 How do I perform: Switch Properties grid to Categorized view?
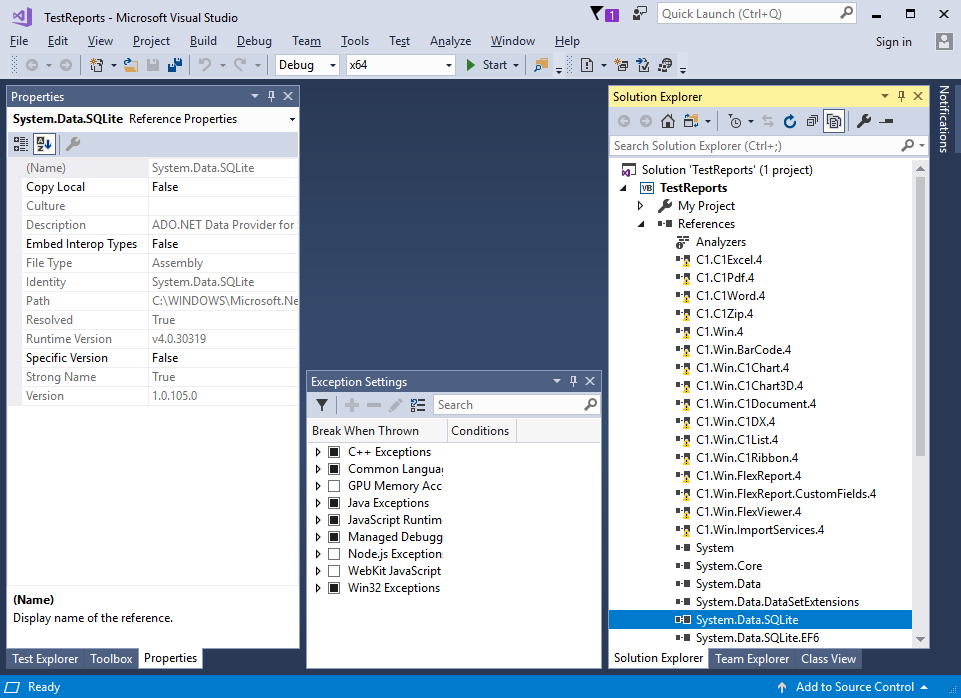[x=21, y=144]
